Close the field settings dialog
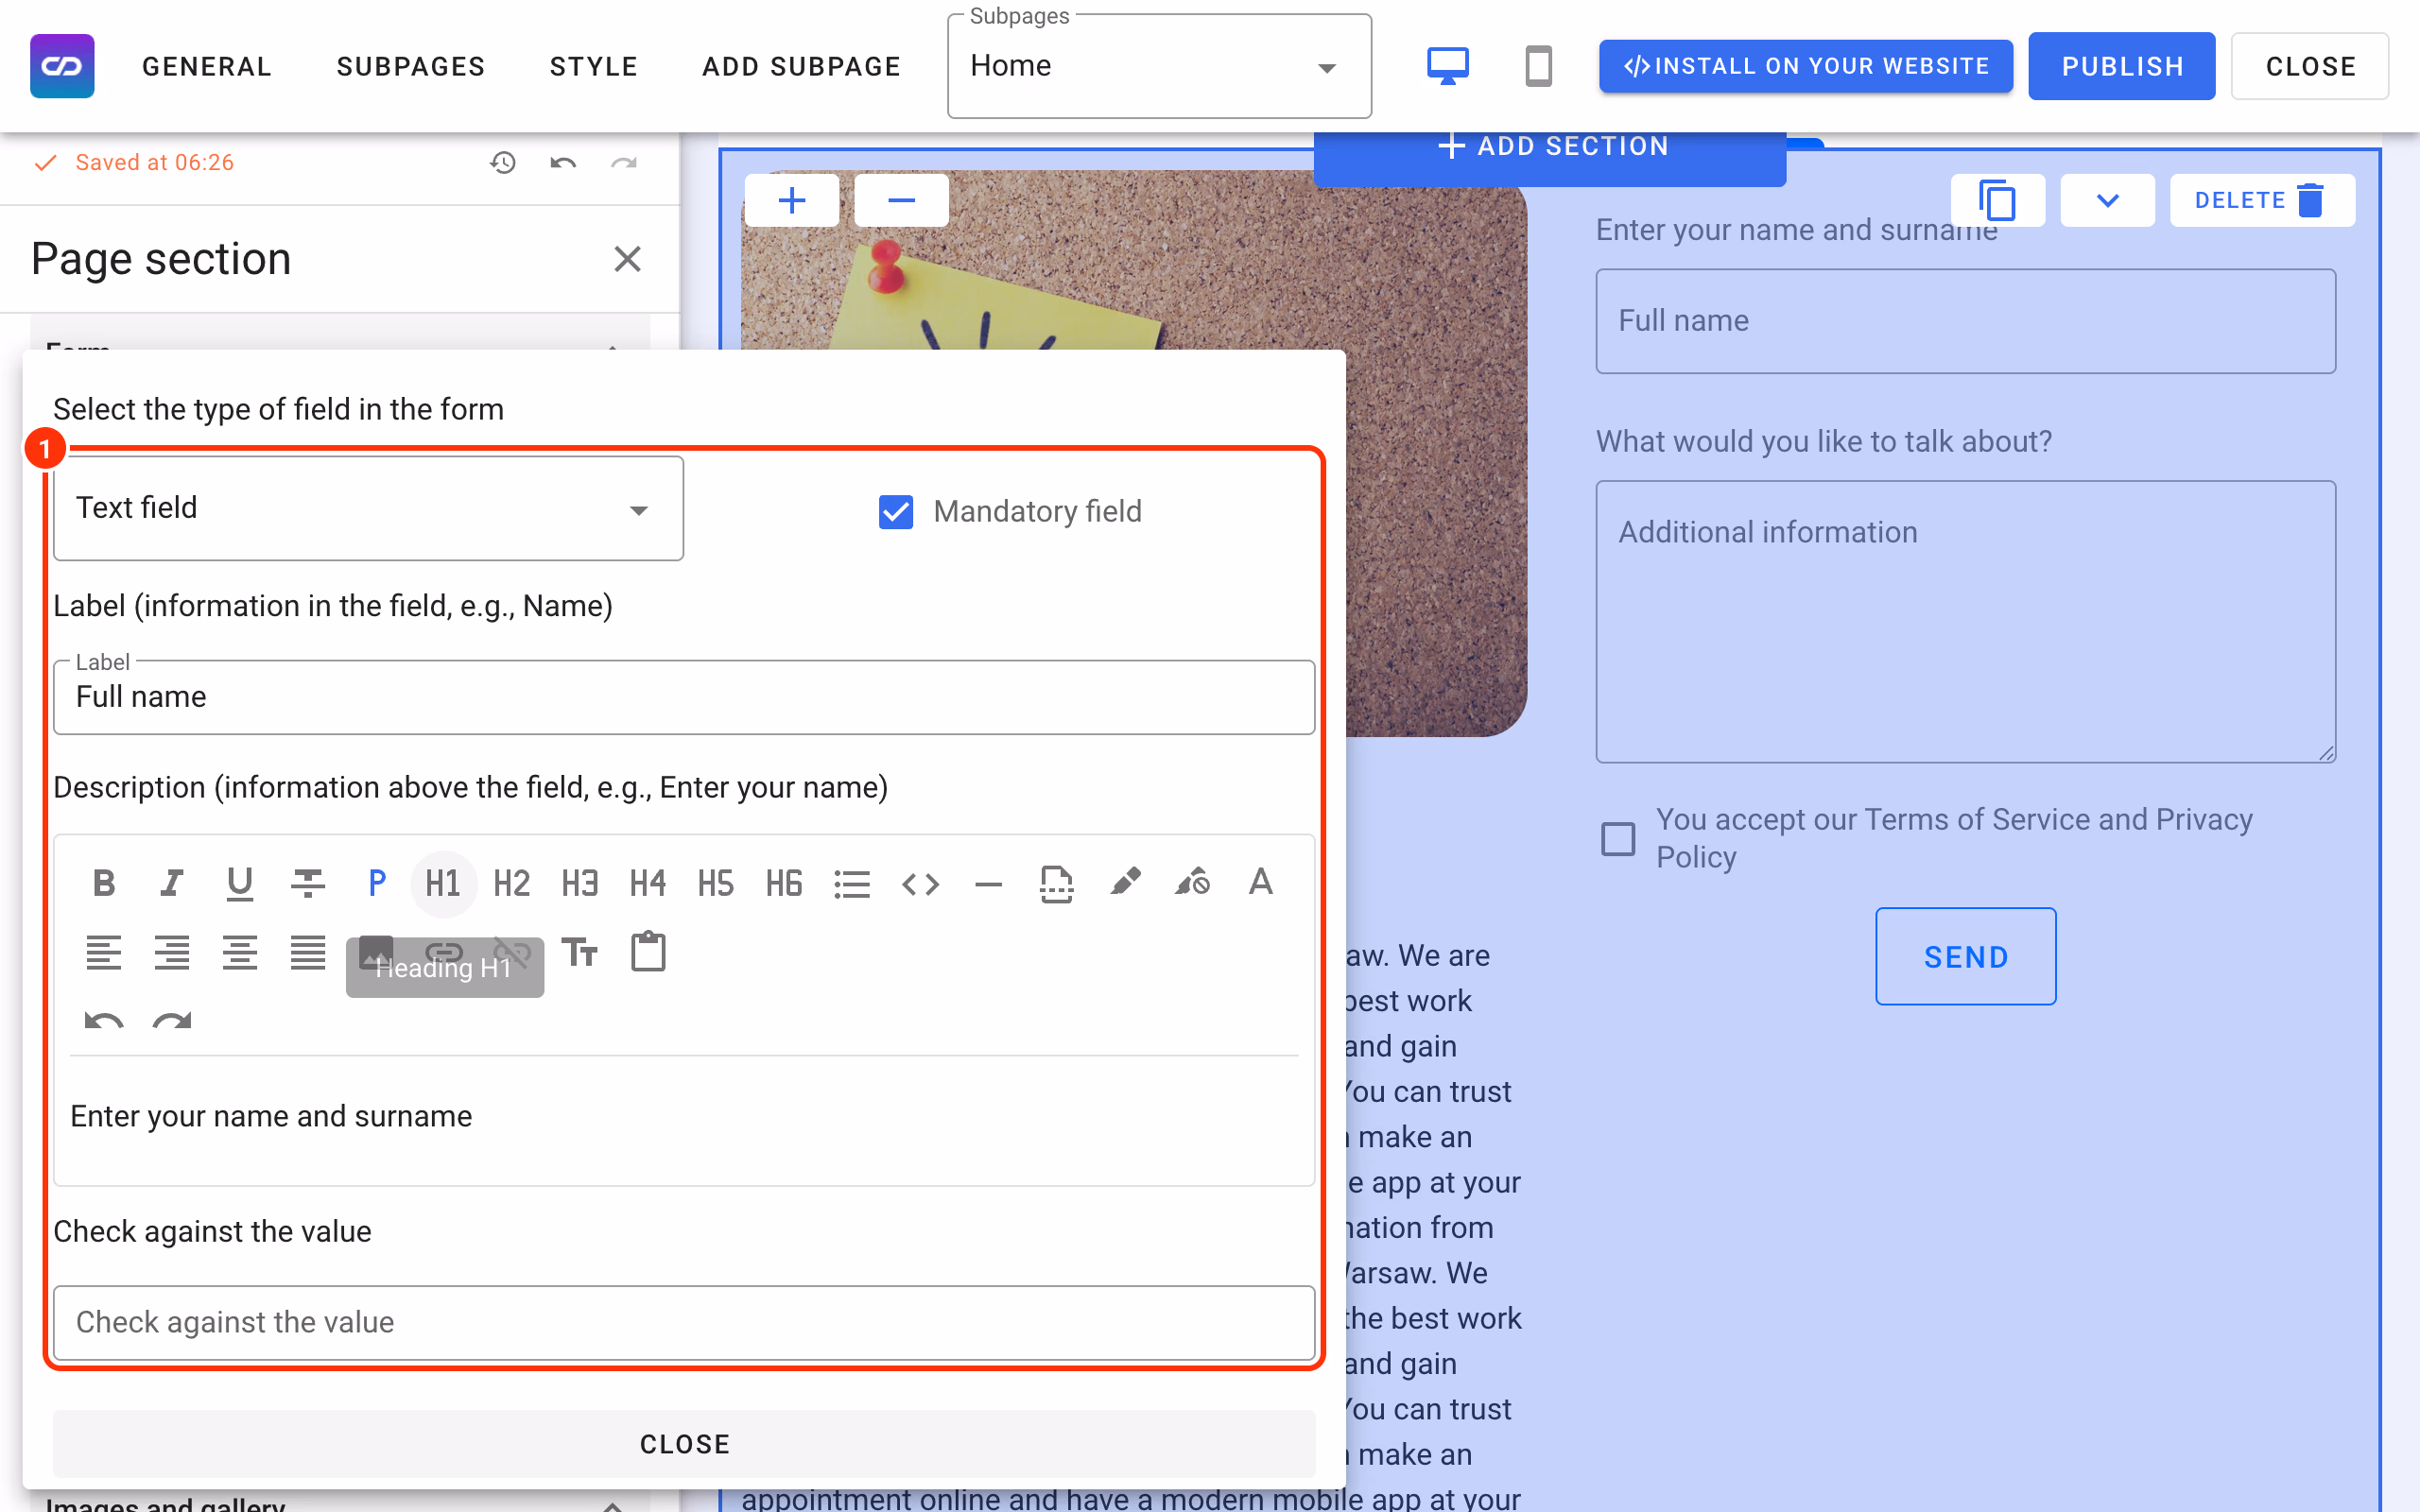 click(x=684, y=1444)
